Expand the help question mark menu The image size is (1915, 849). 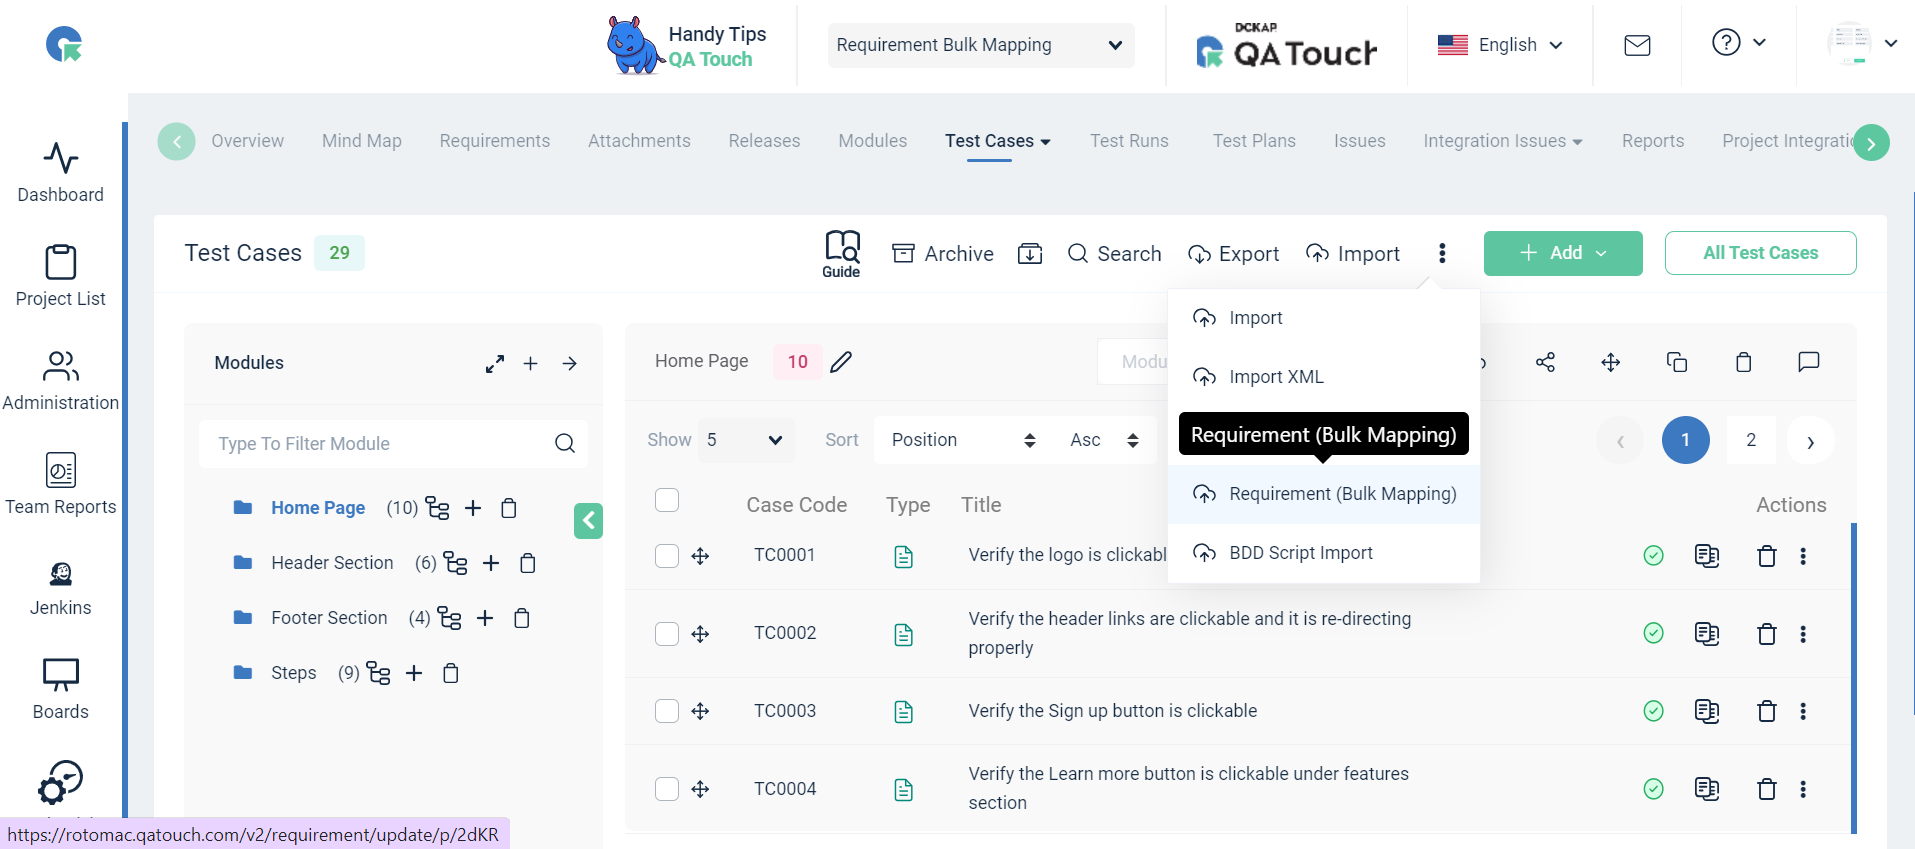pos(1739,43)
